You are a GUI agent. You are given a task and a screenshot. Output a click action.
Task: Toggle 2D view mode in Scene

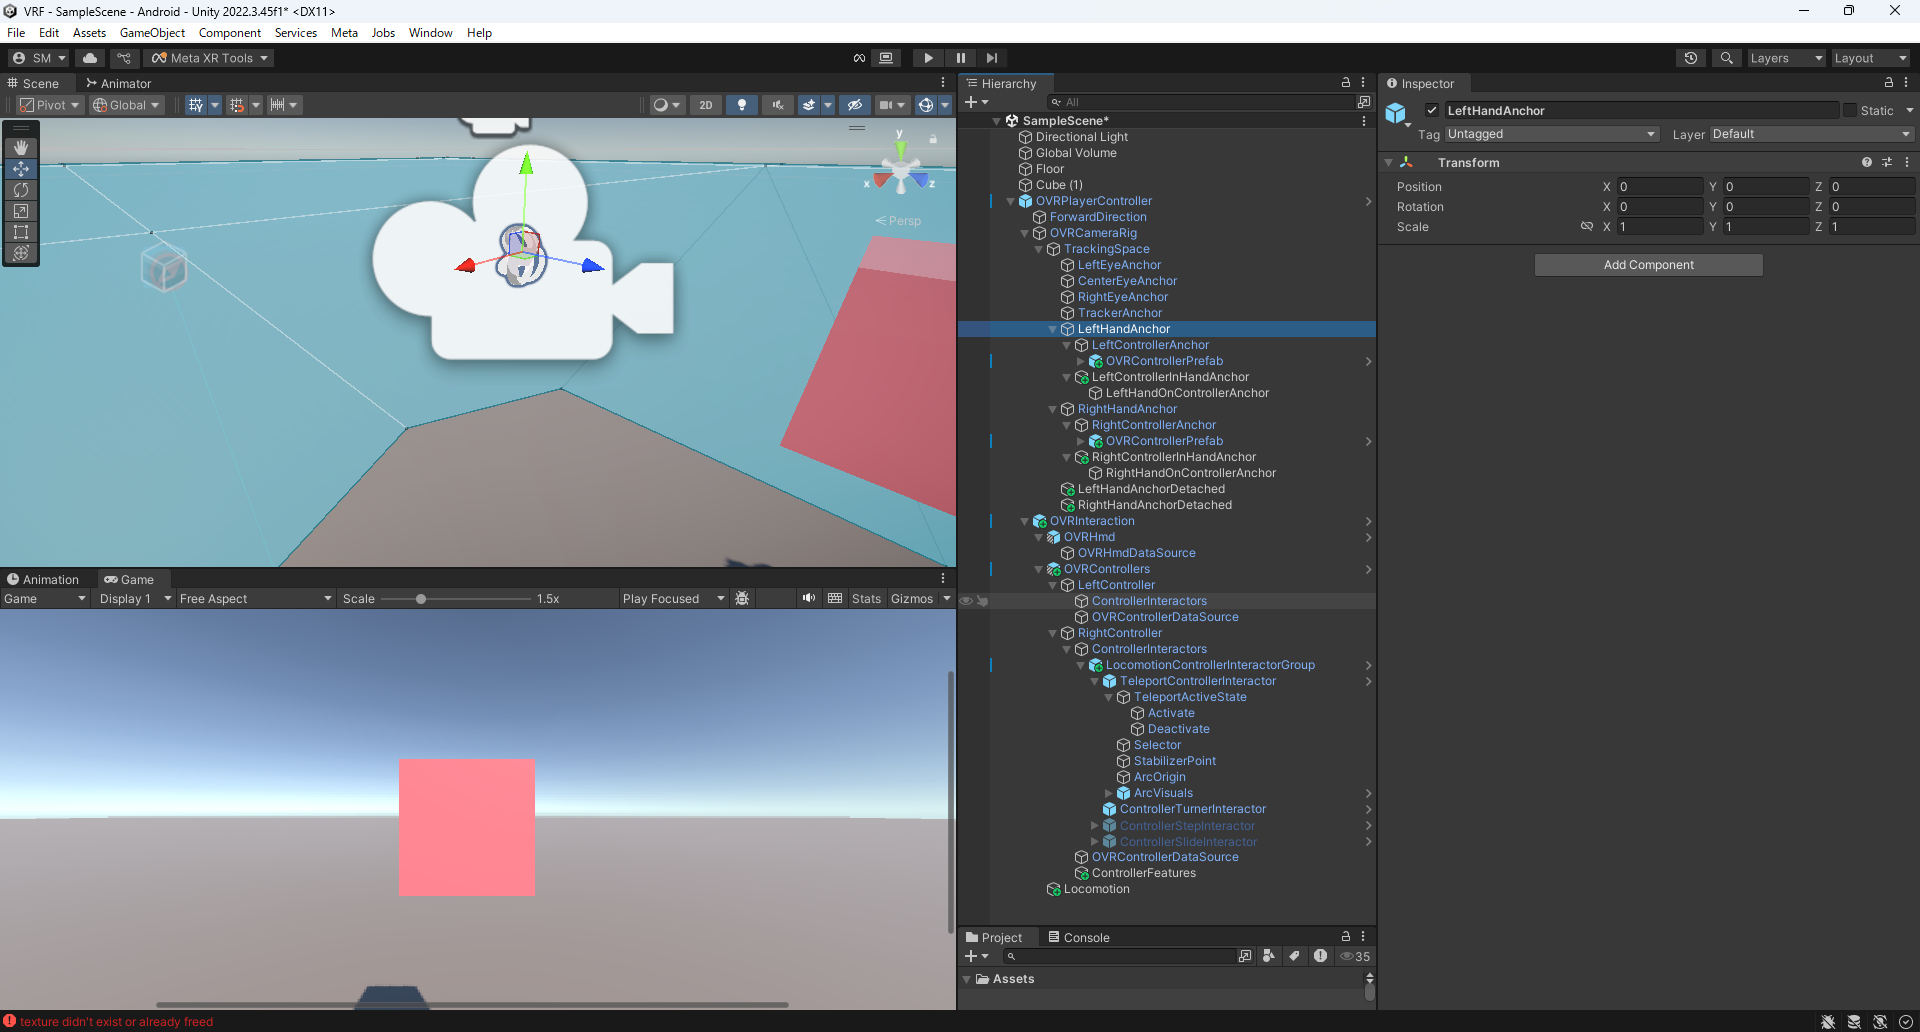pos(706,105)
